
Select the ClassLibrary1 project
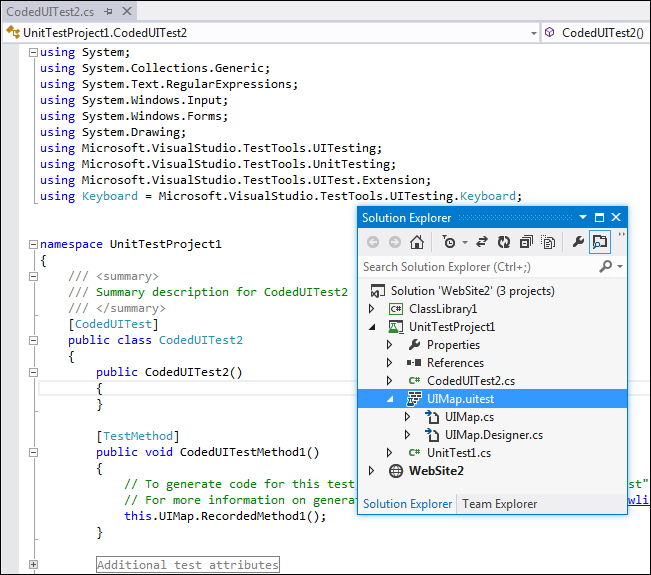point(443,309)
